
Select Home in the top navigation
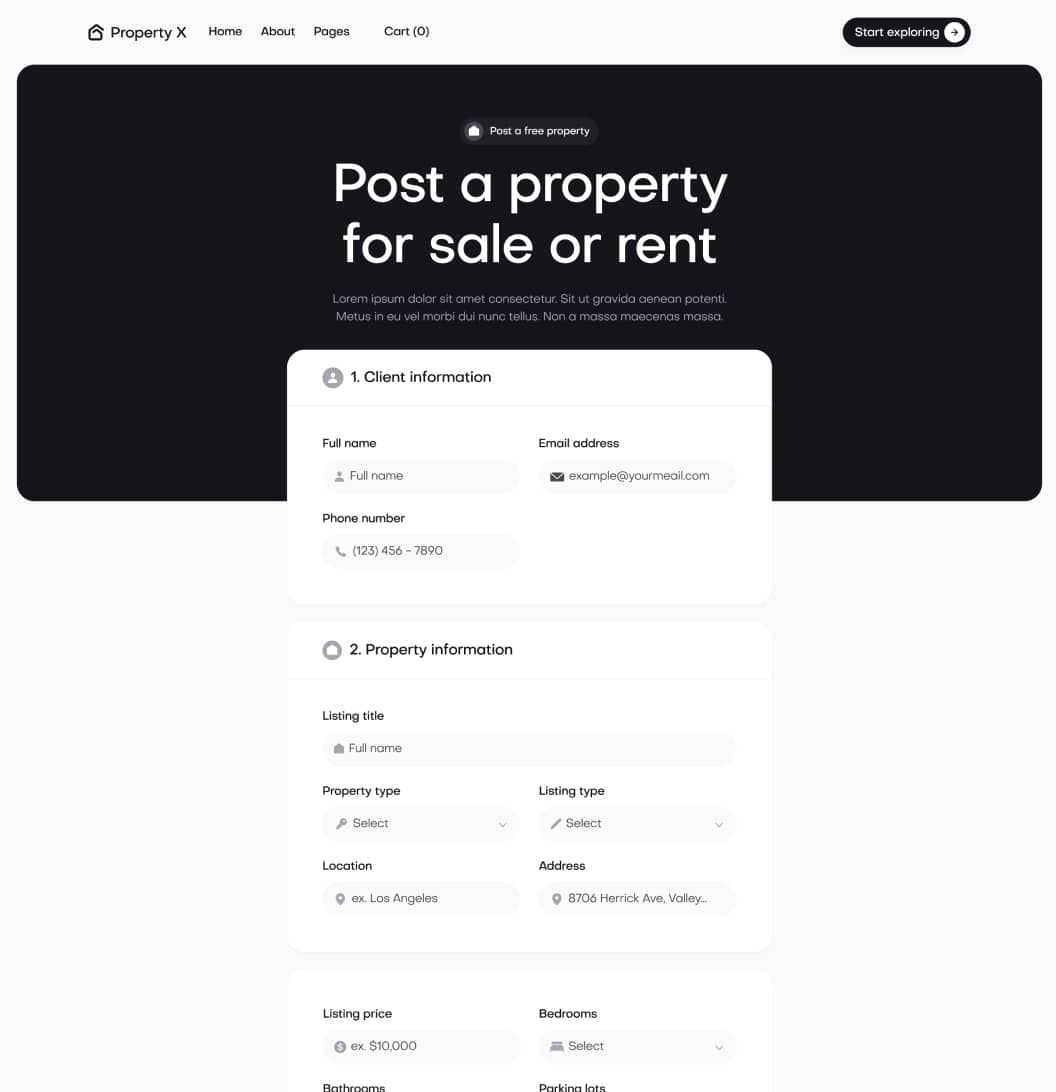pyautogui.click(x=225, y=31)
